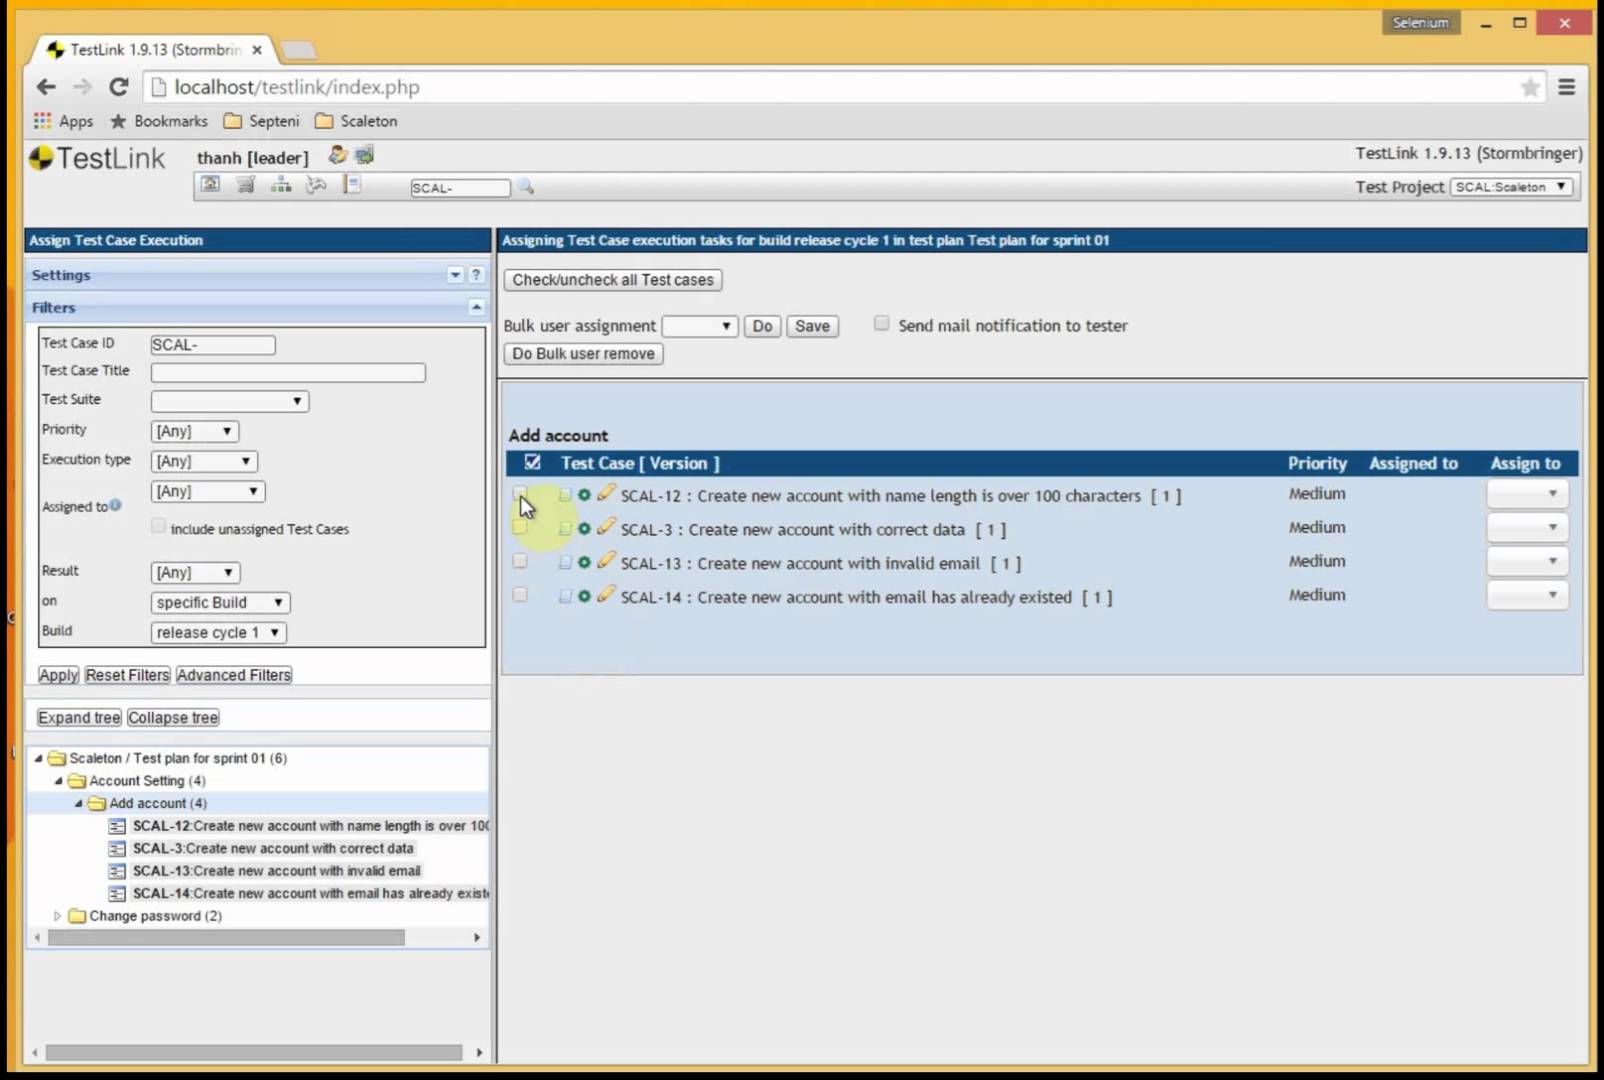Screen dimensions: 1604x1080
Task: Click the user settings icon beside thanh [leader]
Action: 338,155
